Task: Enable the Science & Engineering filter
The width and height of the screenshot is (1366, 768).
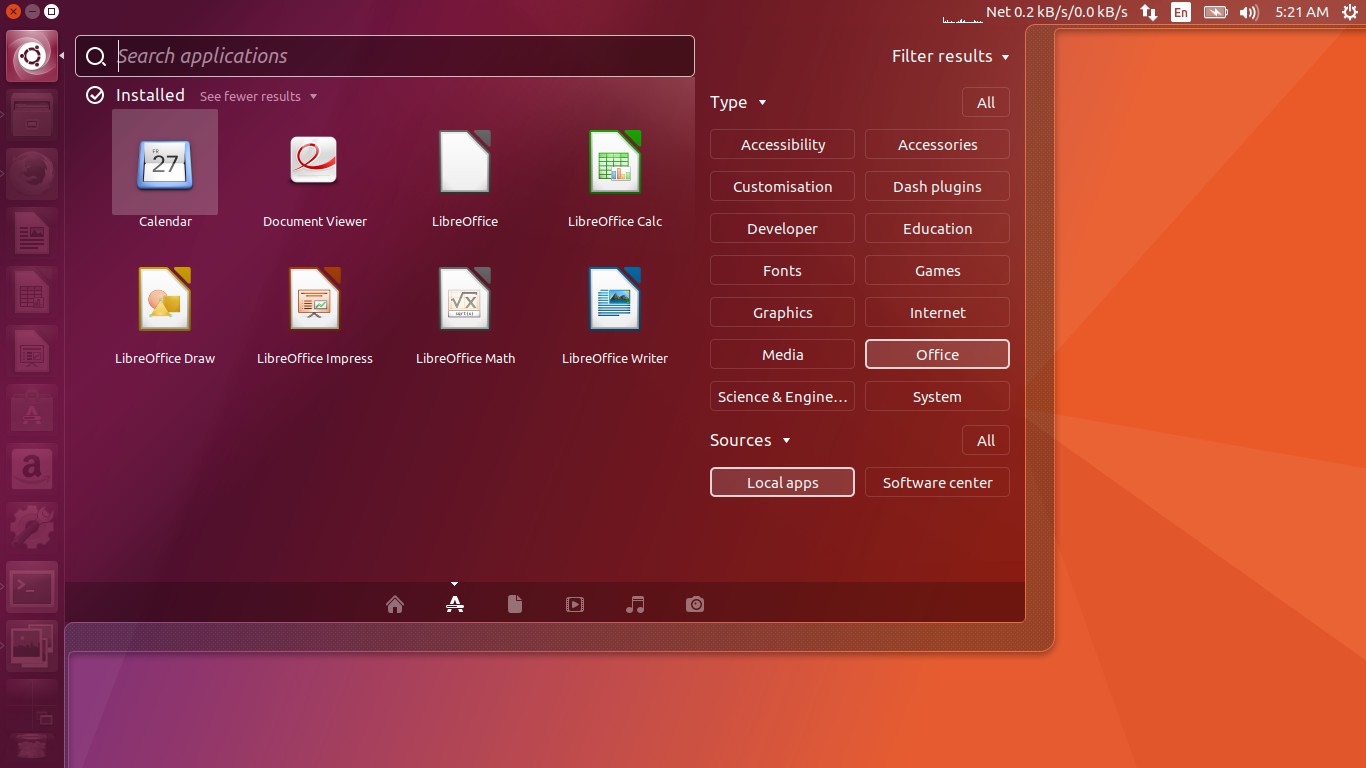Action: pyautogui.click(x=782, y=396)
